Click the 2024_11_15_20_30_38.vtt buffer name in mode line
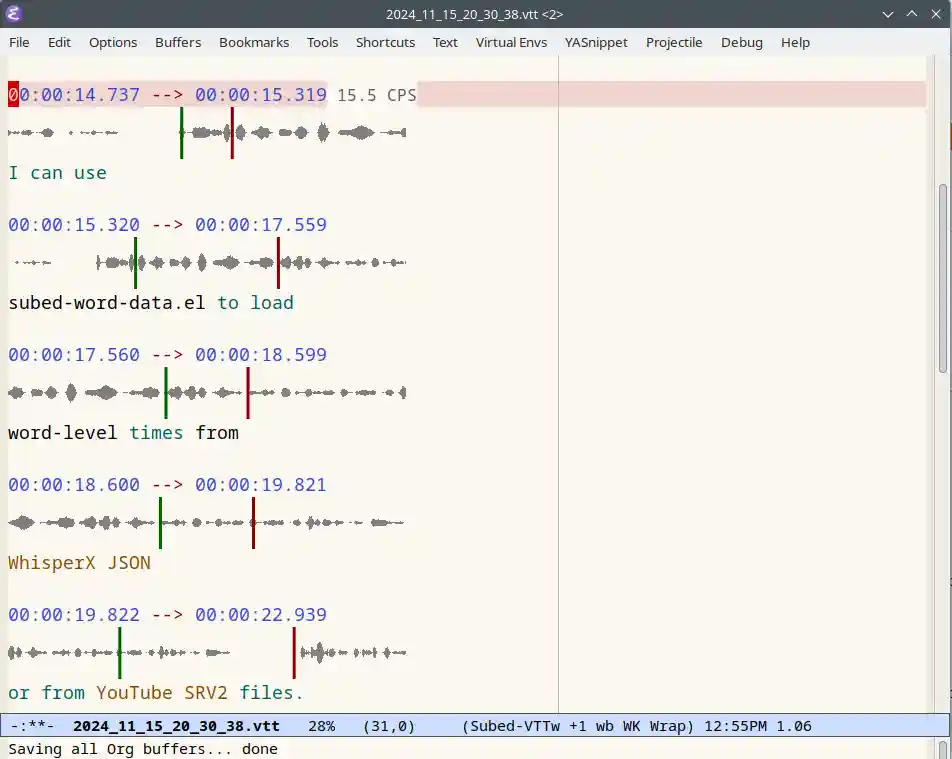952x759 pixels. [x=176, y=726]
